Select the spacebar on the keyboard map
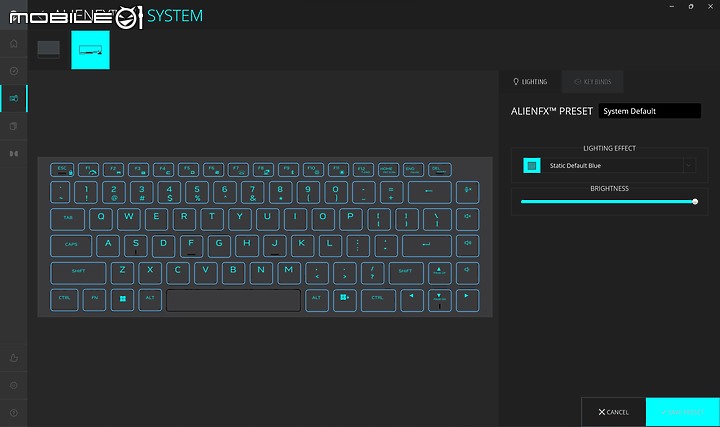720x427 pixels. point(233,300)
